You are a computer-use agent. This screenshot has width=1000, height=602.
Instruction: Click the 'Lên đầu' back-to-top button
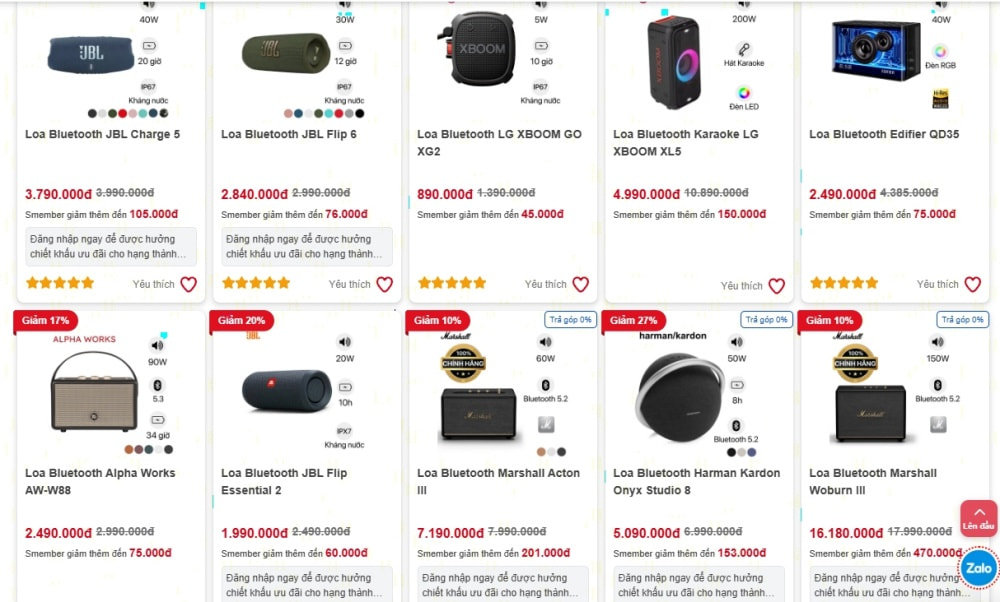click(x=979, y=518)
